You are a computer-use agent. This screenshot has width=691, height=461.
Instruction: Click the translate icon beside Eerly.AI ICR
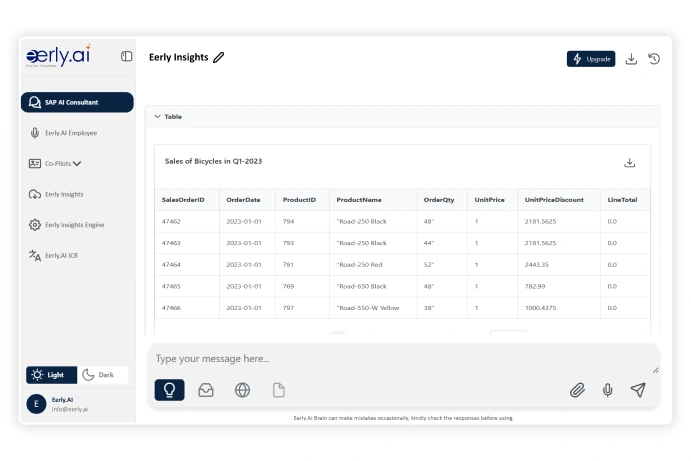[x=35, y=255]
